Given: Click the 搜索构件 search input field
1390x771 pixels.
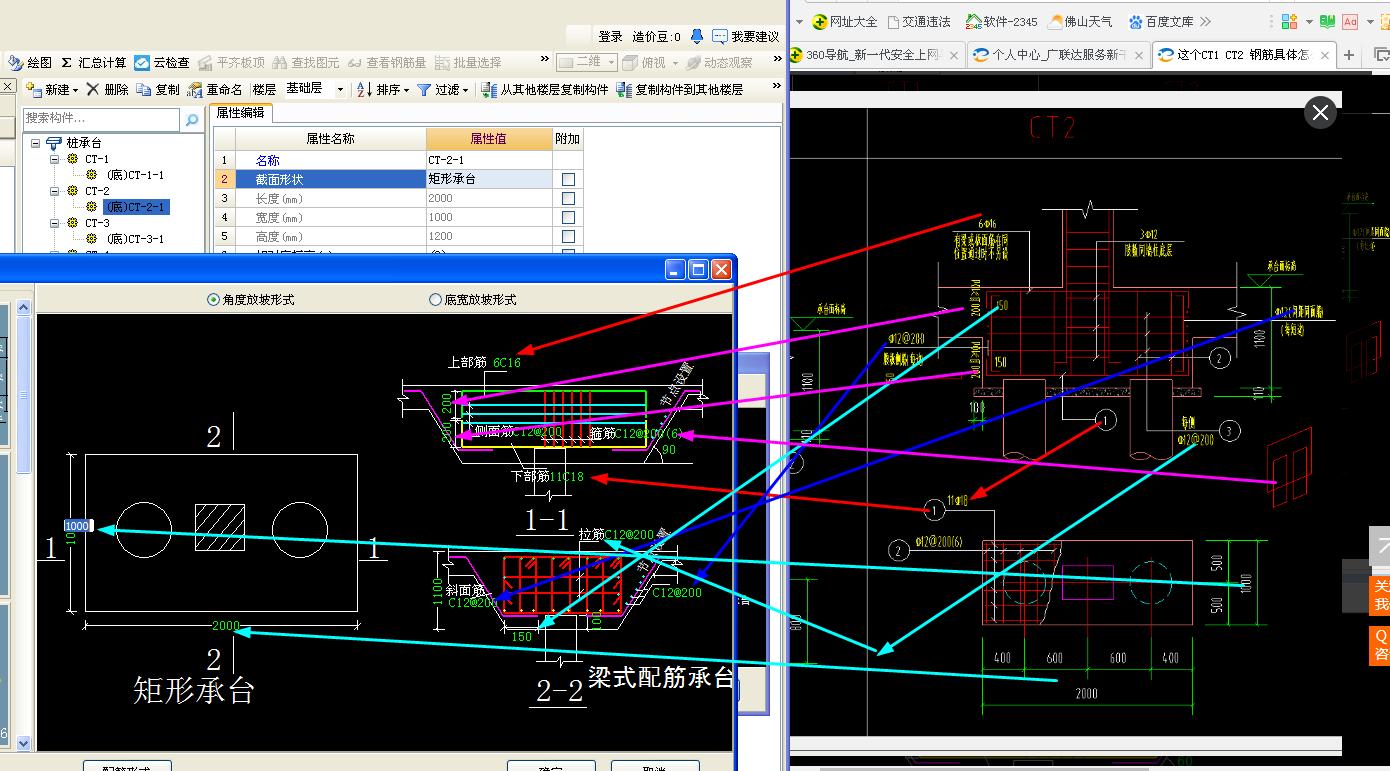Looking at the screenshot, I should 102,119.
